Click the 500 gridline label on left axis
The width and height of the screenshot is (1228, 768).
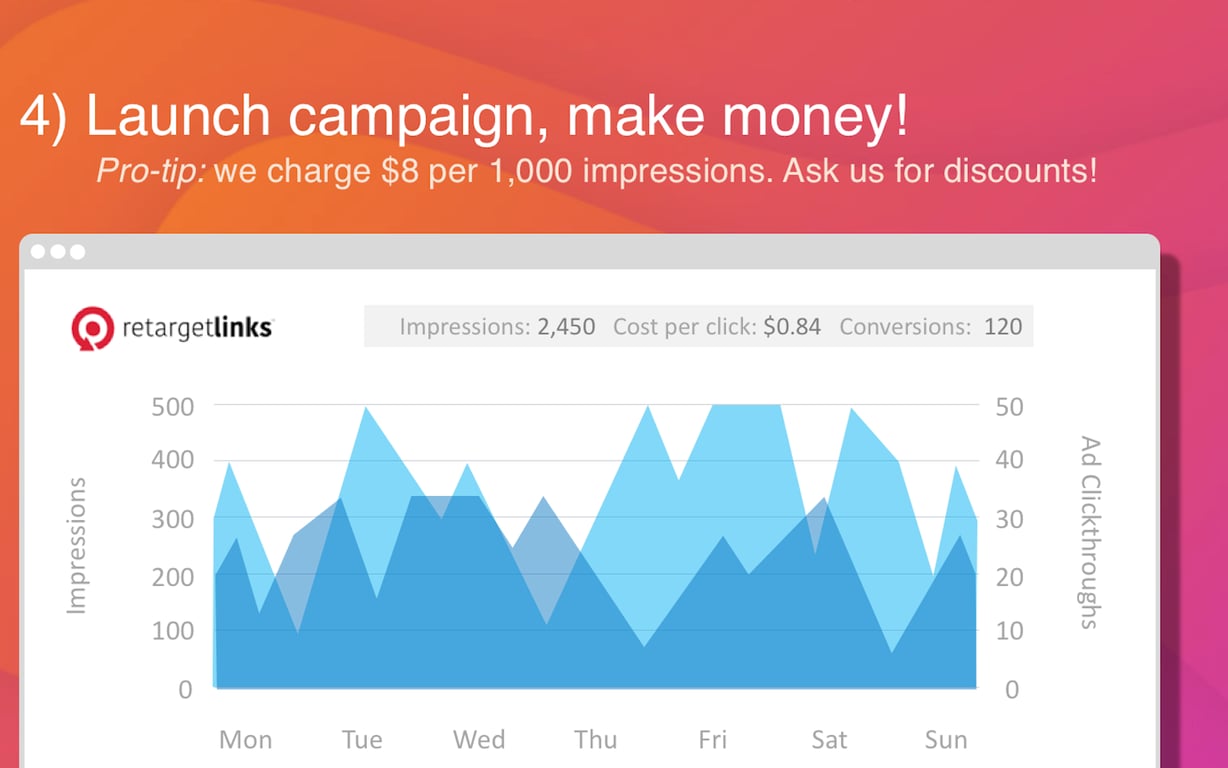point(172,406)
